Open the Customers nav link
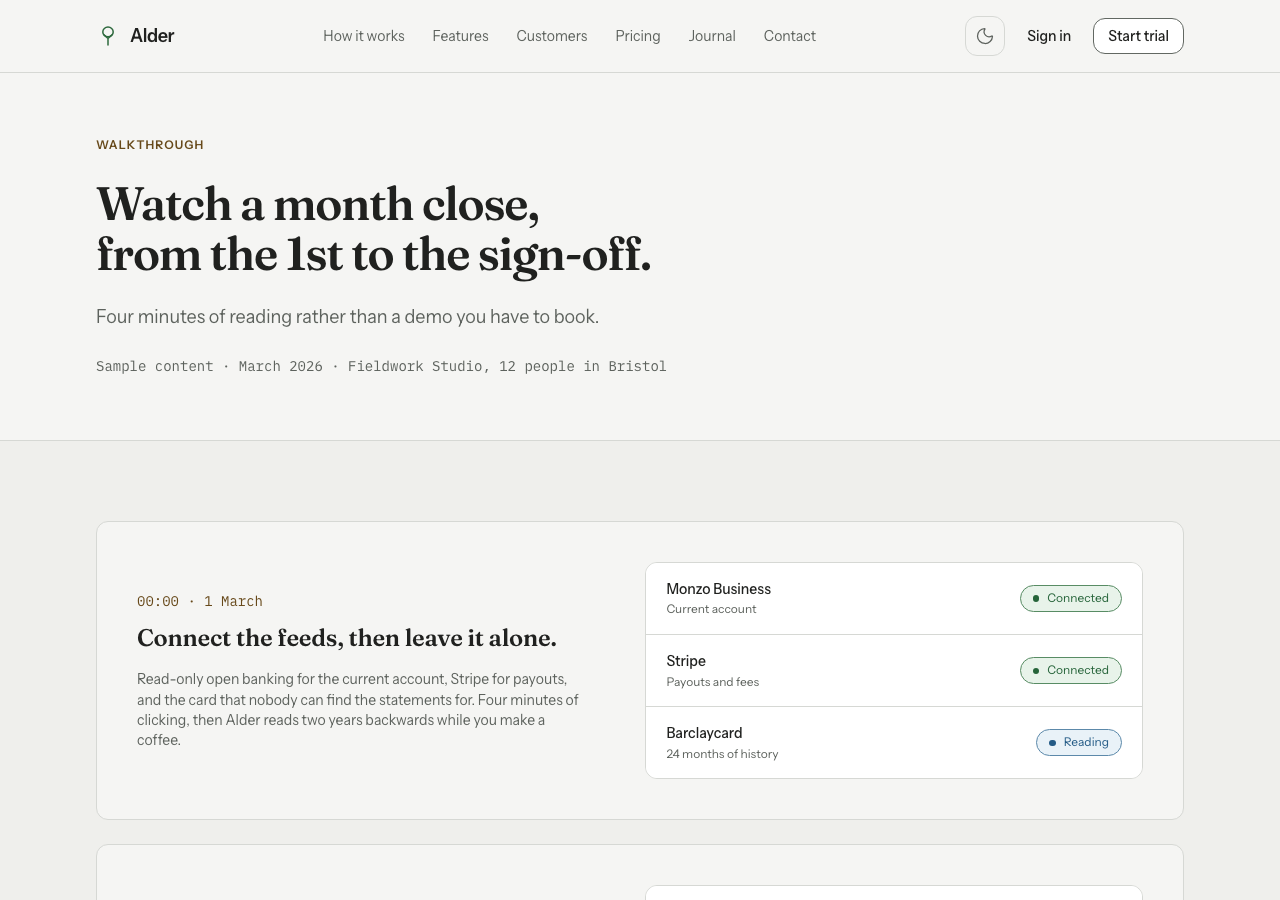The height and width of the screenshot is (900, 1280). point(552,36)
